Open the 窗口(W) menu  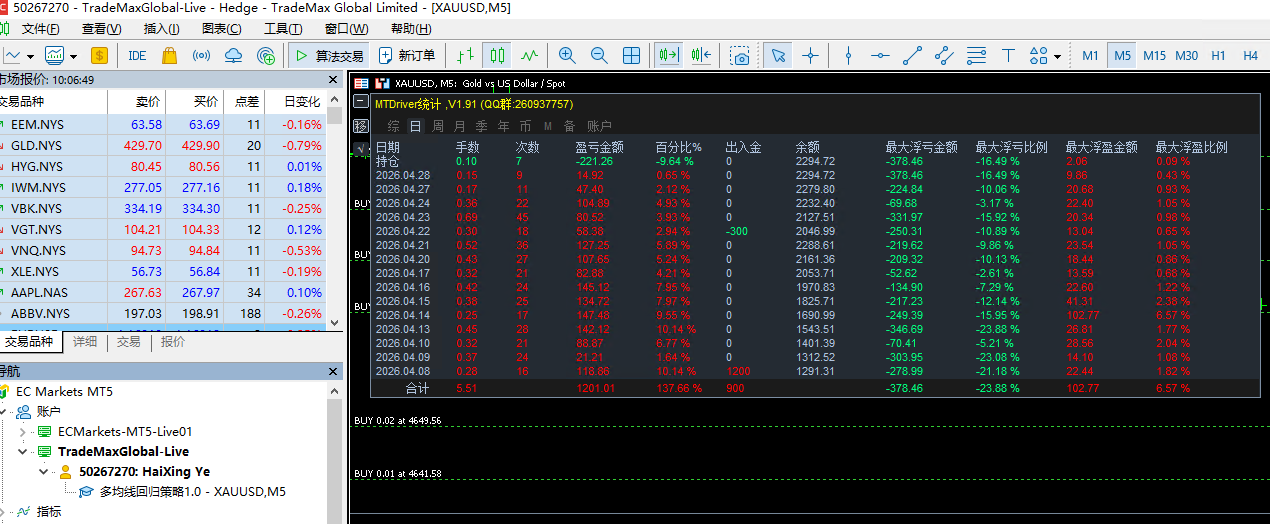point(346,29)
